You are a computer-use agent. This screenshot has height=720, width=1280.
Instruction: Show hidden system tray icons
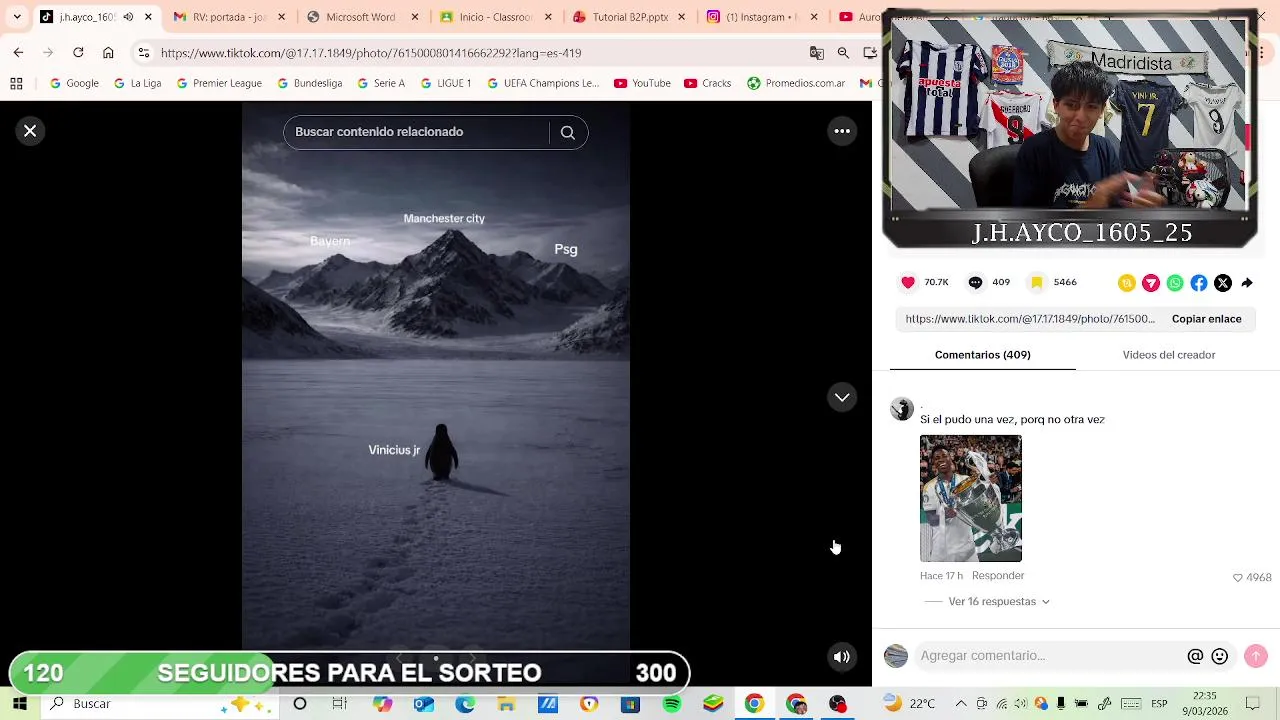(x=961, y=704)
